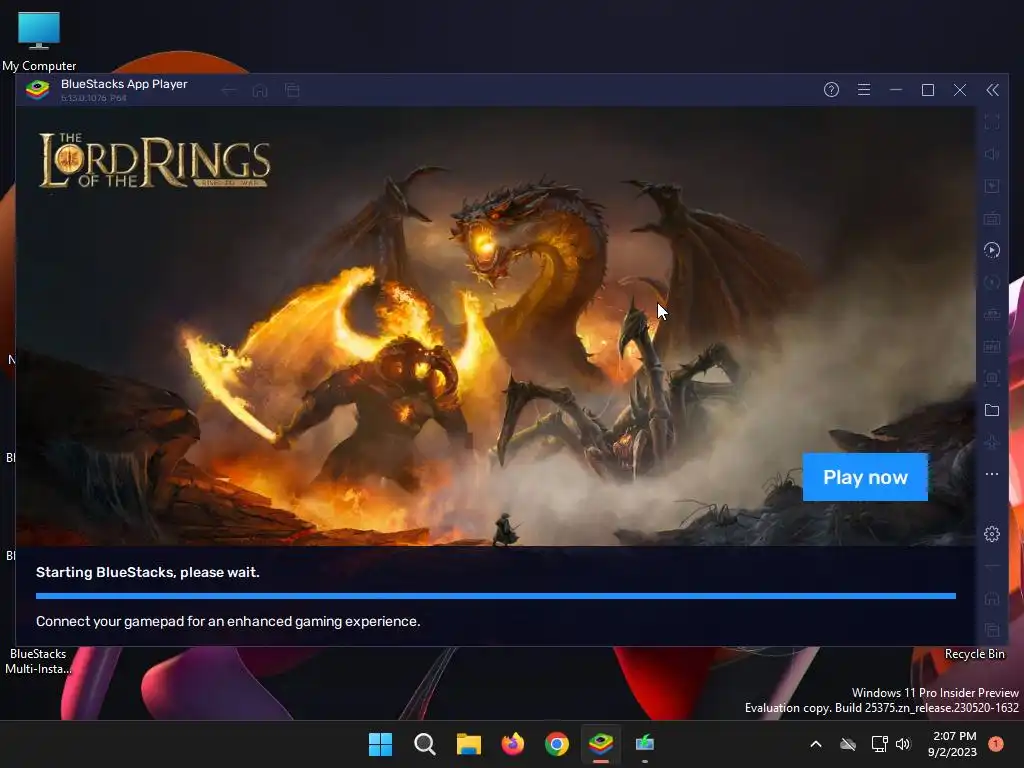Select the BlueStacks Multi-Insta... desktop label
Screen dimensions: 1024x768
(x=38, y=661)
